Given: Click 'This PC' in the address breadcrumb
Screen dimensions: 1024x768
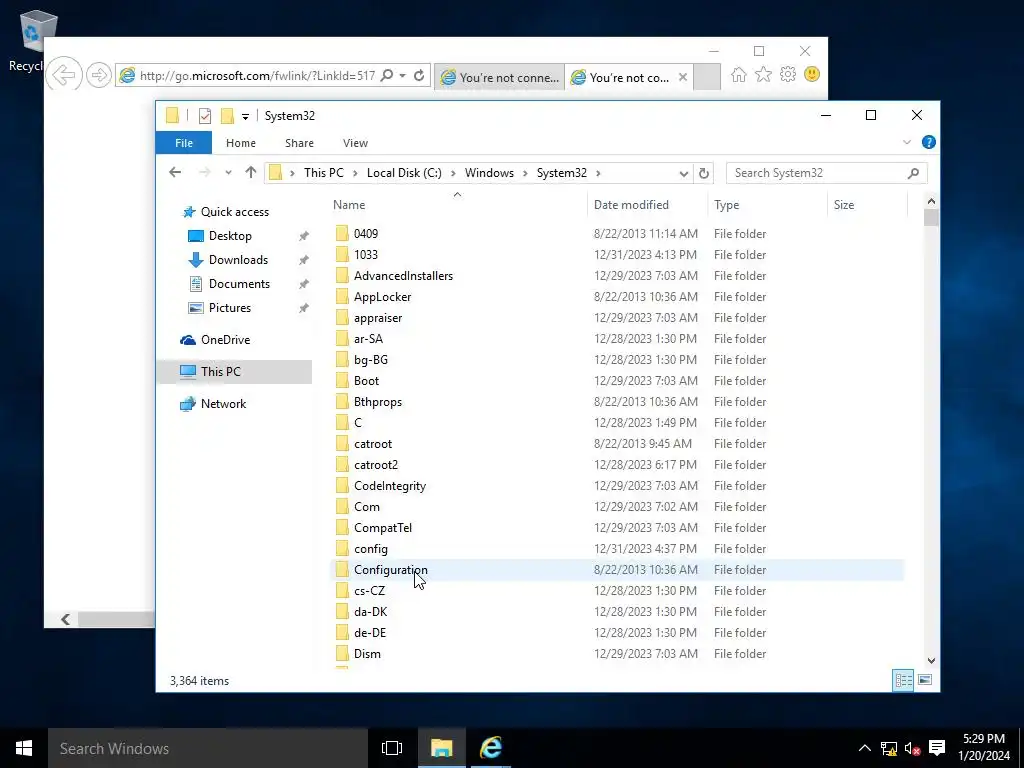Looking at the screenshot, I should (x=323, y=173).
